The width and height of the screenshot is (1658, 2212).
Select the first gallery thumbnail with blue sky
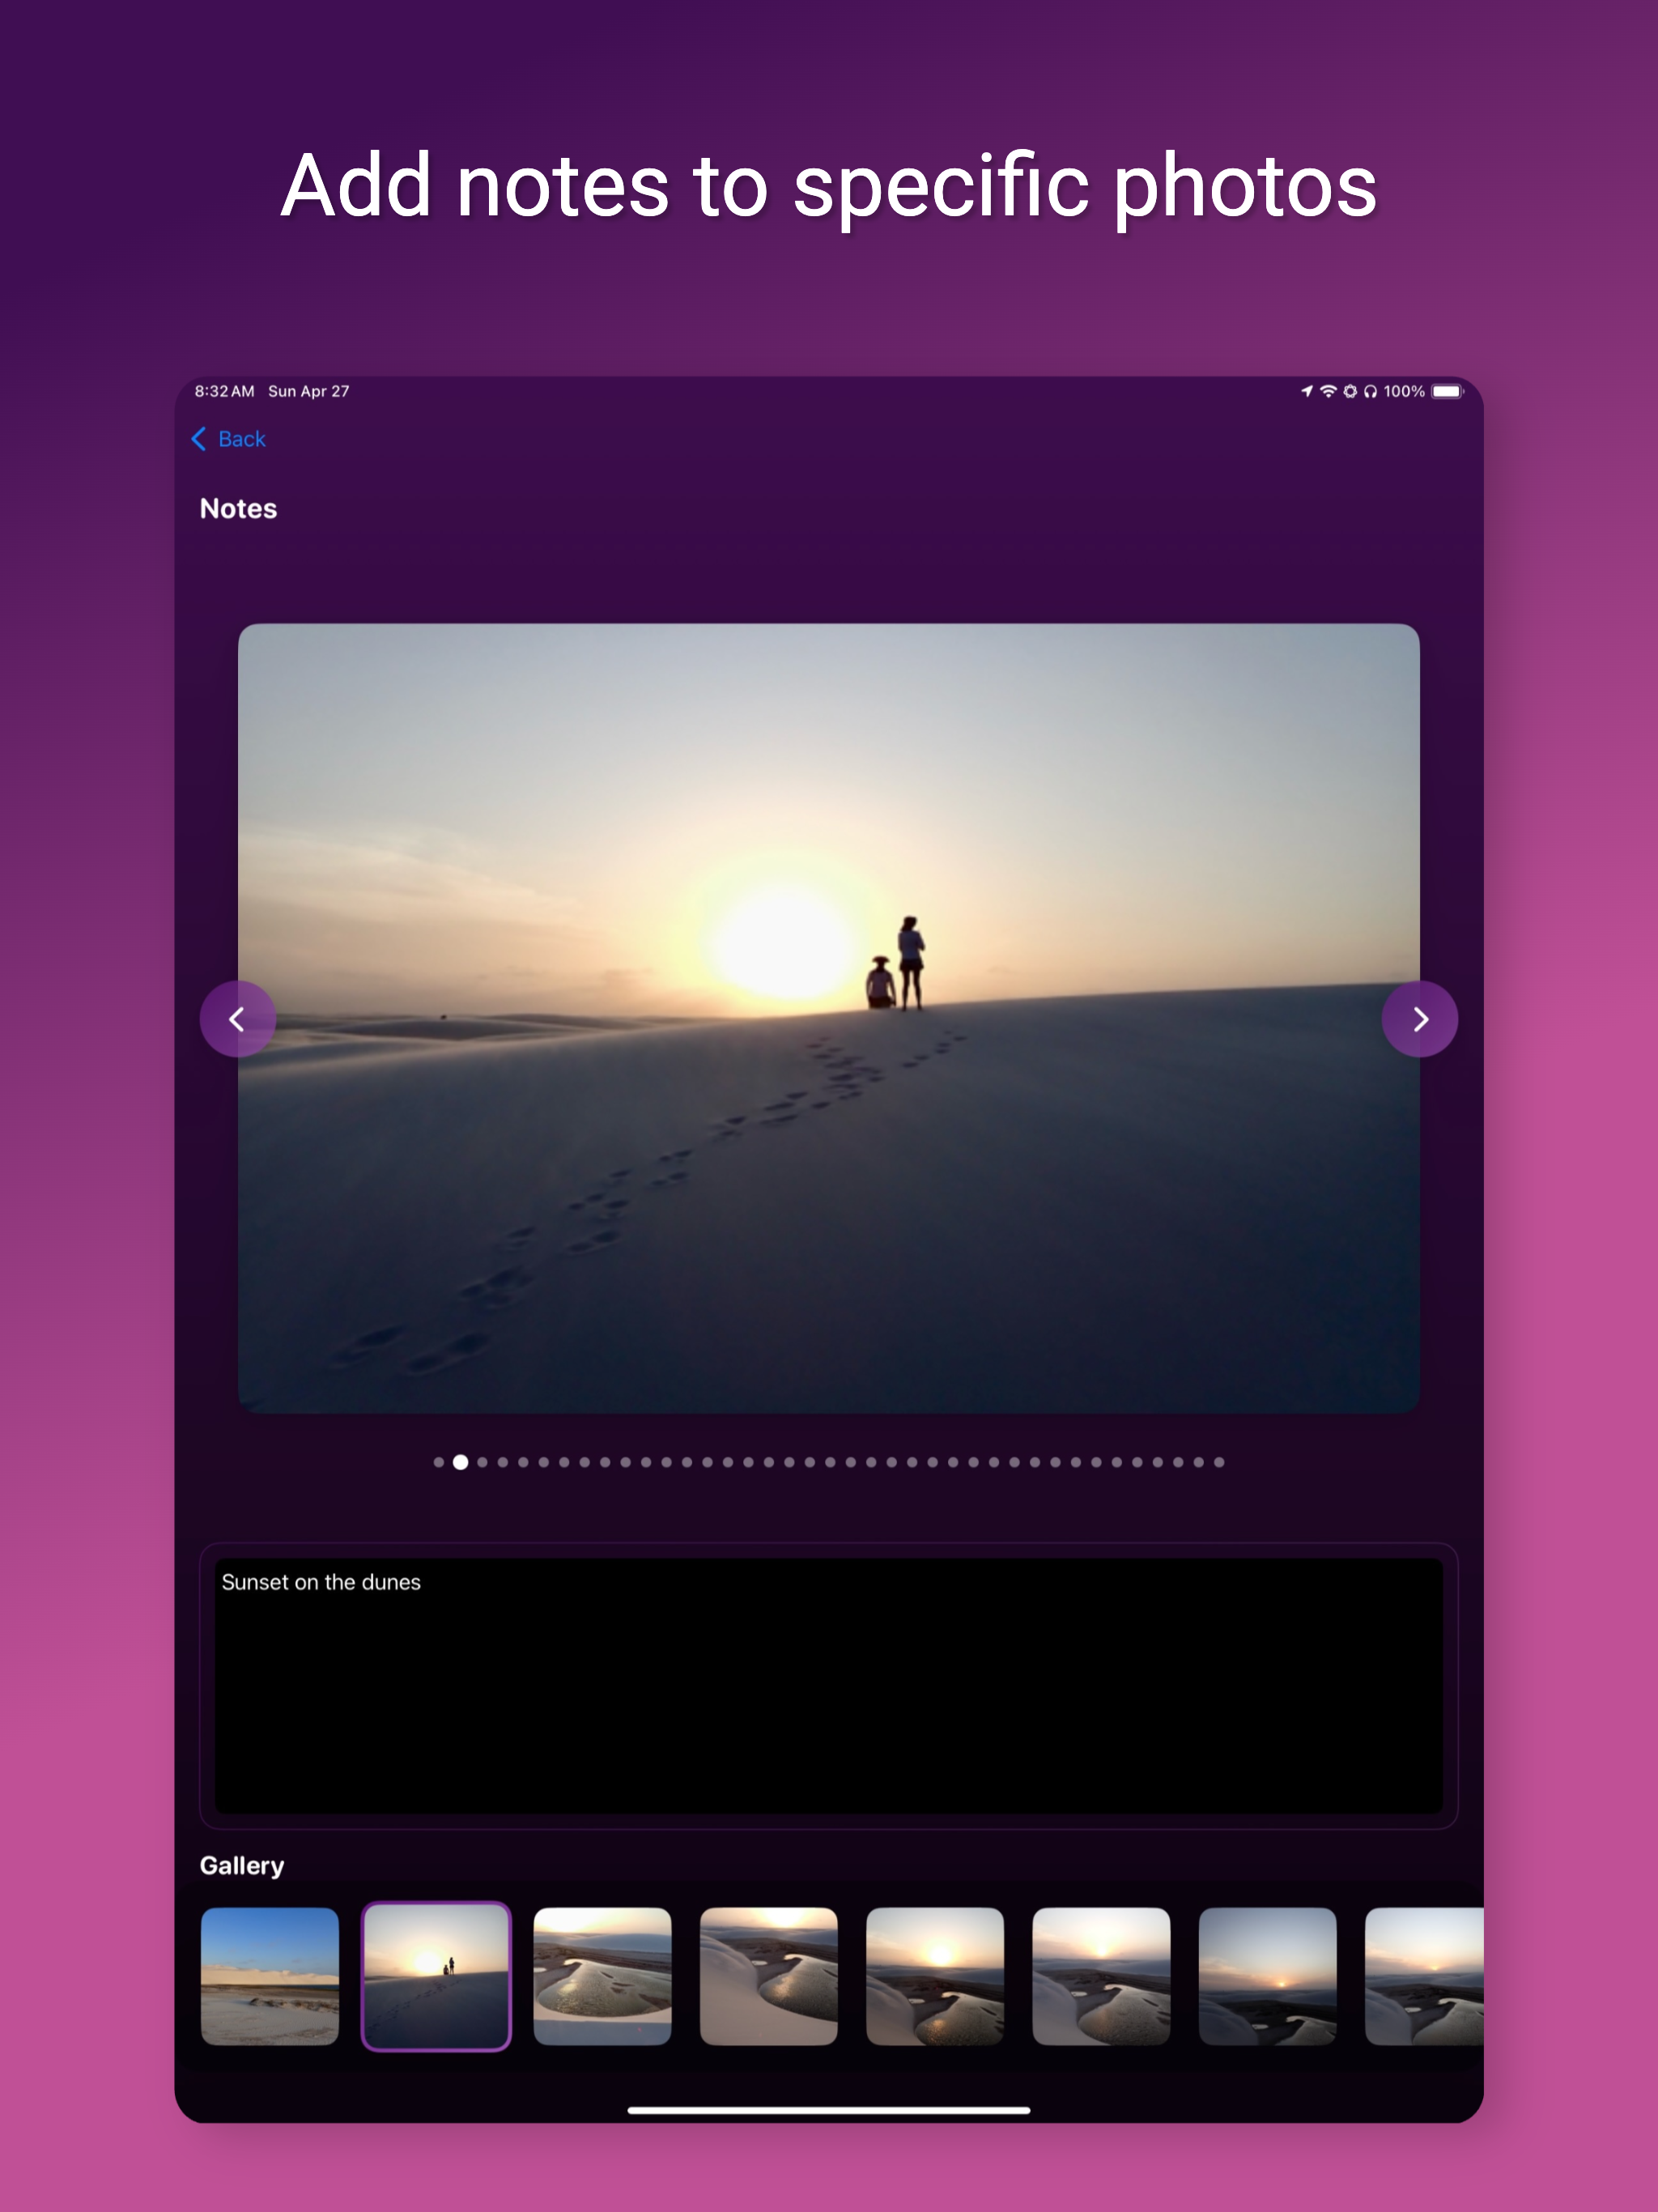point(270,1976)
